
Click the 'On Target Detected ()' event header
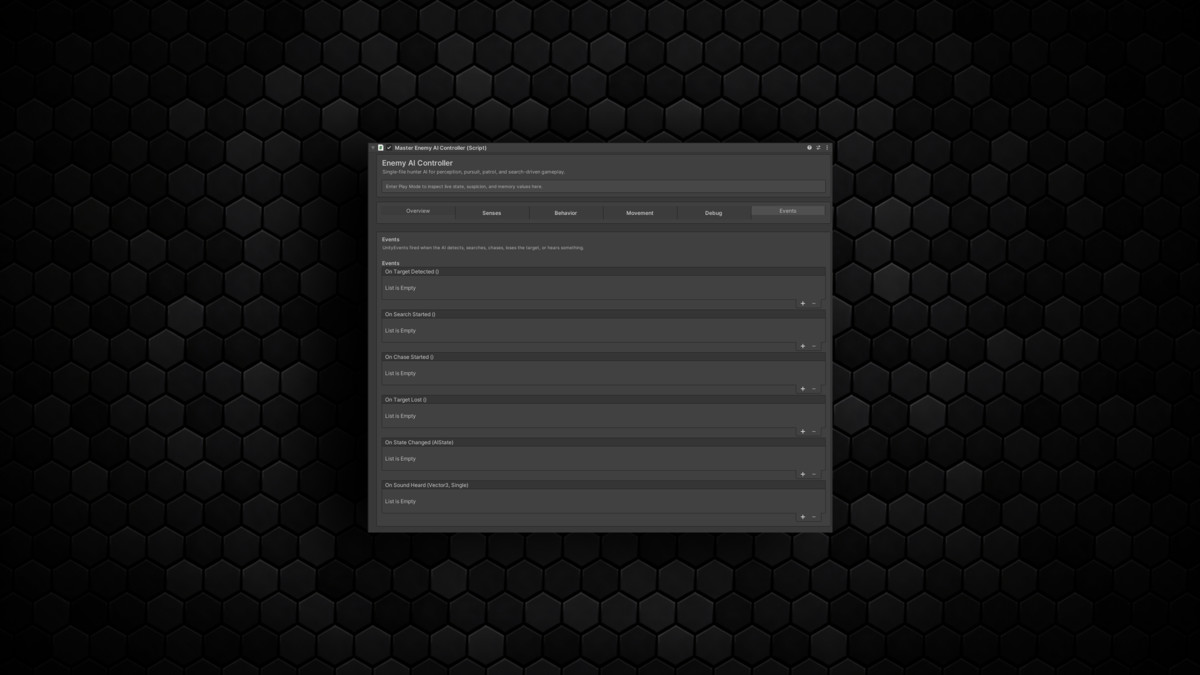[x=603, y=272]
